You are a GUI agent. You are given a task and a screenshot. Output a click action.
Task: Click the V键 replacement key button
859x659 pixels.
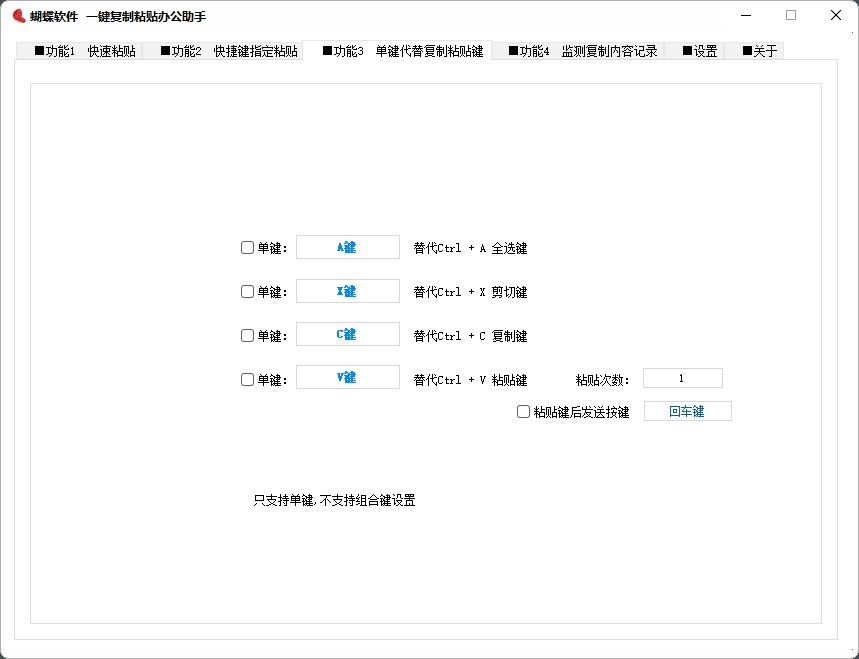pos(347,377)
